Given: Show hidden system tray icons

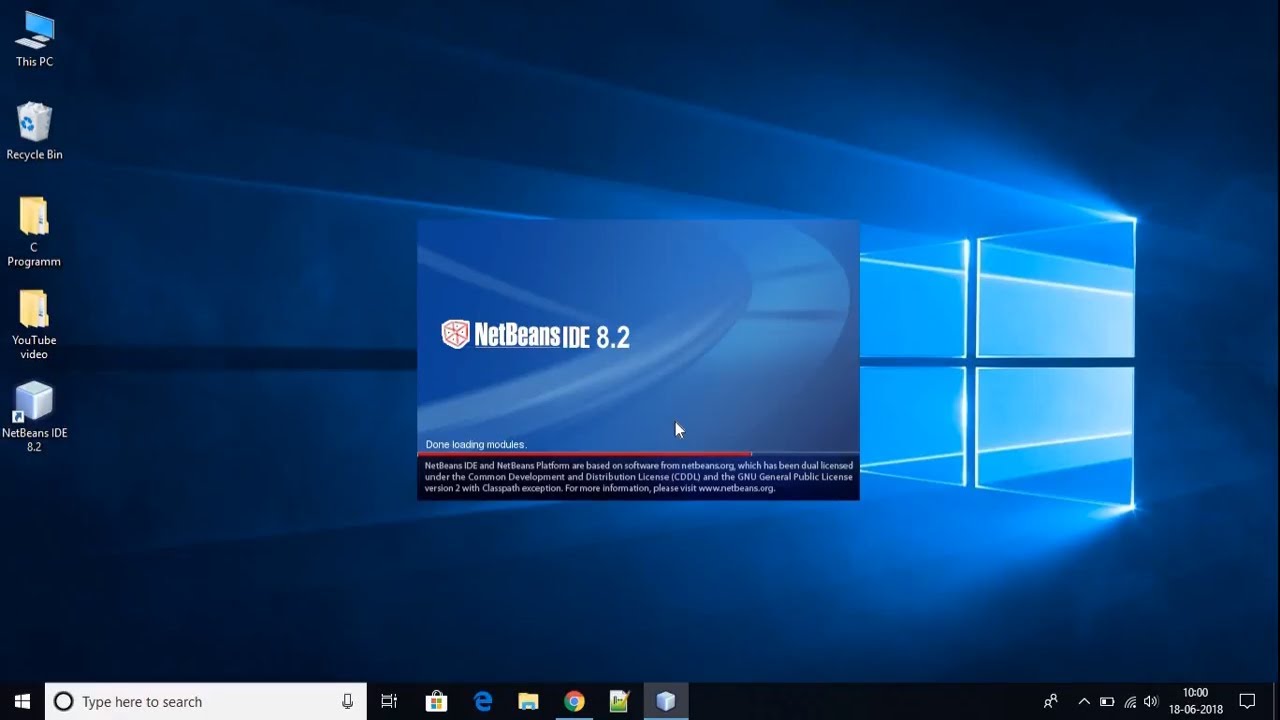Looking at the screenshot, I should (x=1083, y=702).
